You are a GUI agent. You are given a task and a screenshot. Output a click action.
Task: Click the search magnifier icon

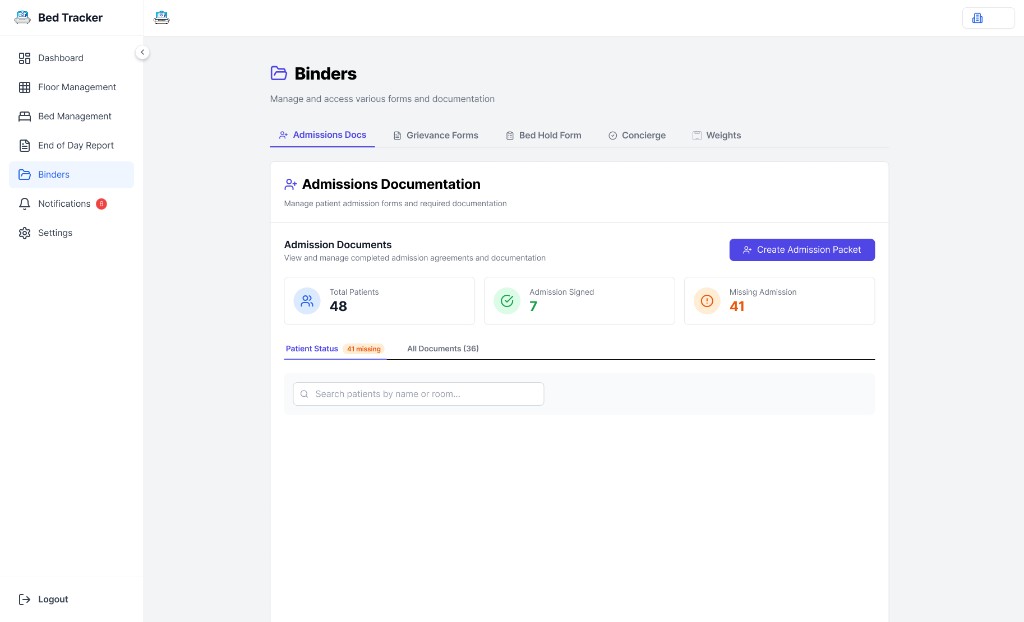pyautogui.click(x=304, y=394)
